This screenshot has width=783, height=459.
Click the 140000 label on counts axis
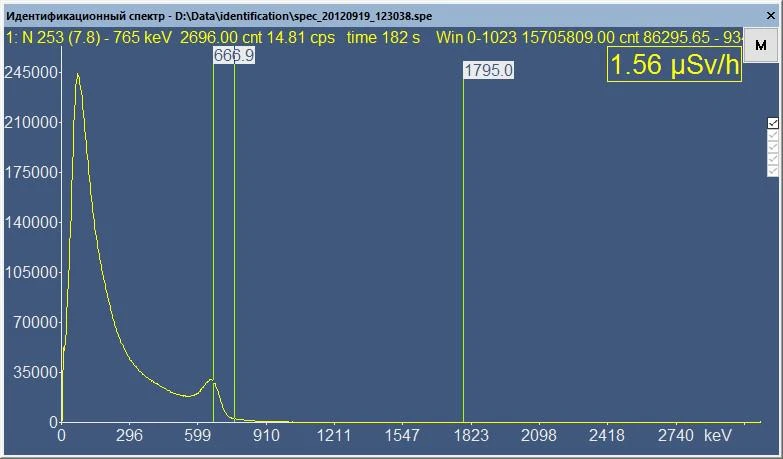[31, 222]
